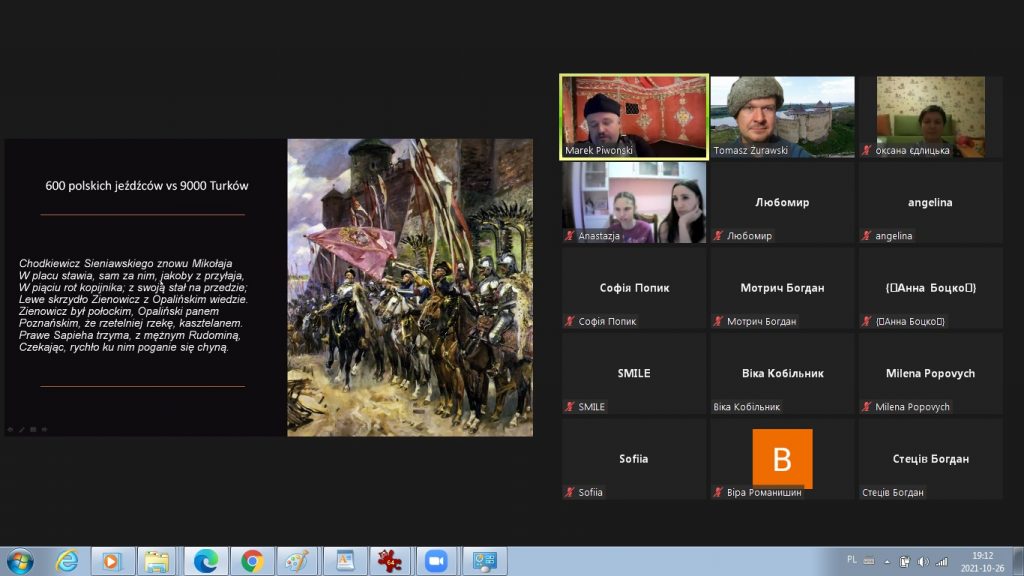Viewport: 1024px width, 576px height.
Task: Launch Google Chrome from the taskbar
Action: tap(252, 561)
